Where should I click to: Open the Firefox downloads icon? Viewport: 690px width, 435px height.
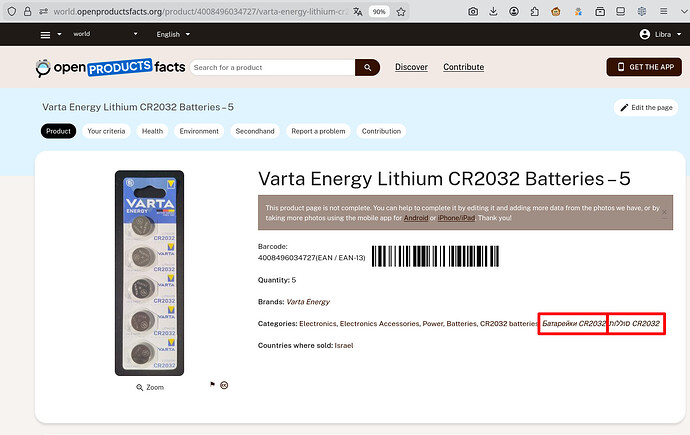[x=493, y=12]
